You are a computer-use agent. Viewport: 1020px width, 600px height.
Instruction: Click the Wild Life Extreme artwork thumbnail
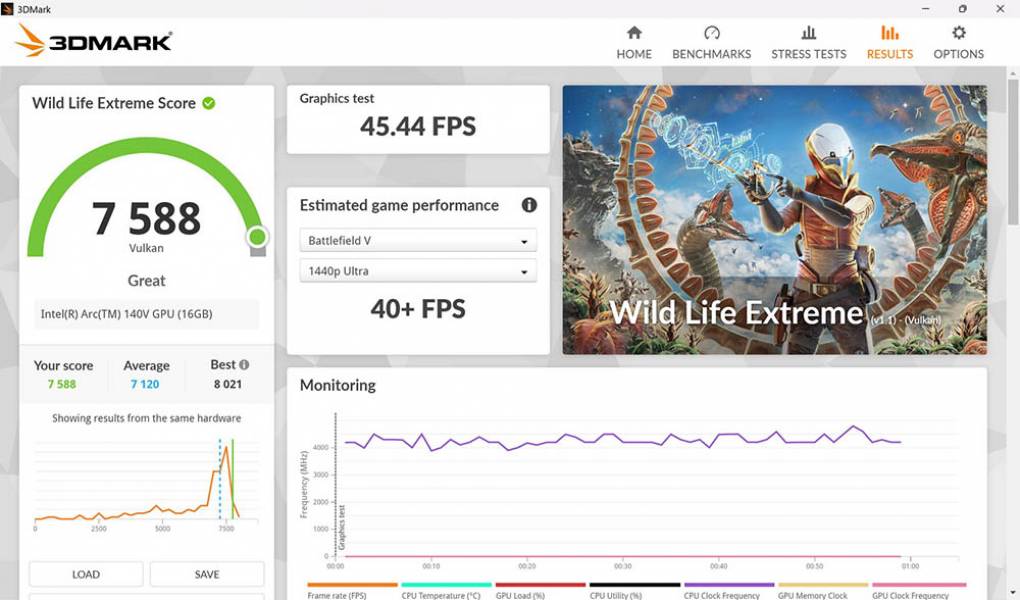point(774,220)
